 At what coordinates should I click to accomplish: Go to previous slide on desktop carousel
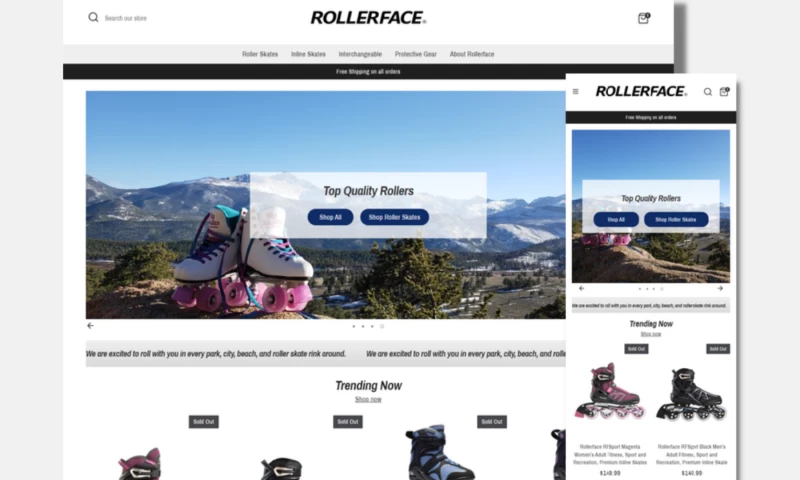(90, 325)
